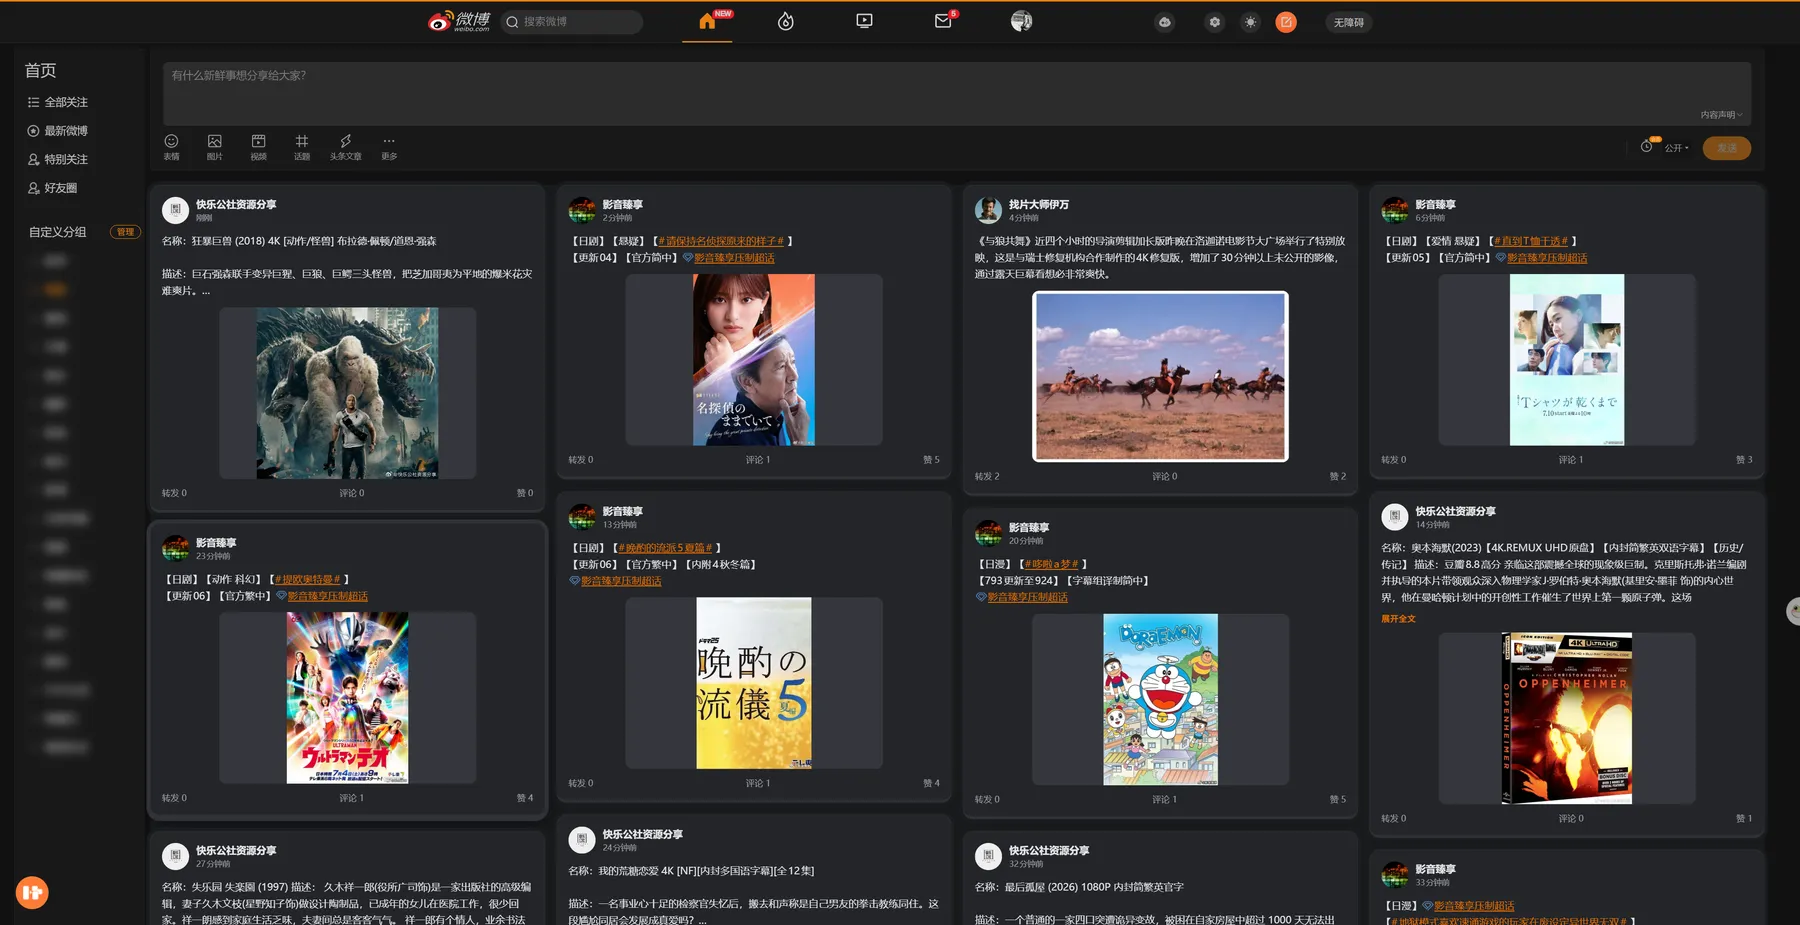This screenshot has width=1800, height=925.
Task: Open 拽片大师伊万 username link
Action: [1039, 204]
